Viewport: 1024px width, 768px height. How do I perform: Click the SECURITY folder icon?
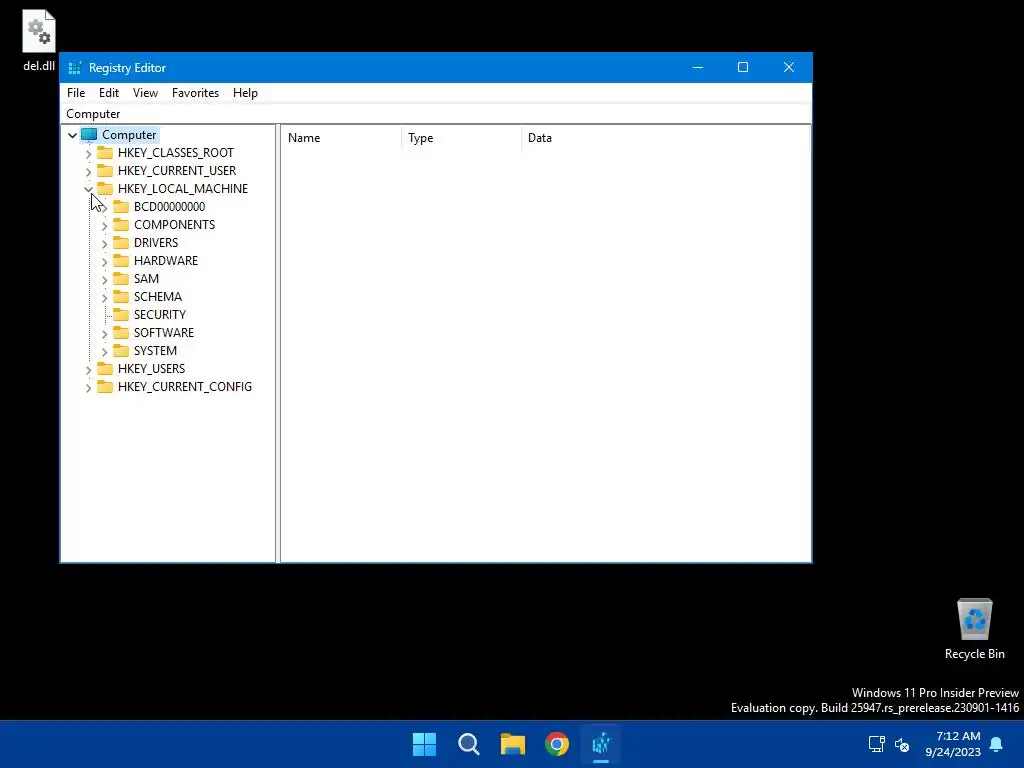pyautogui.click(x=121, y=315)
